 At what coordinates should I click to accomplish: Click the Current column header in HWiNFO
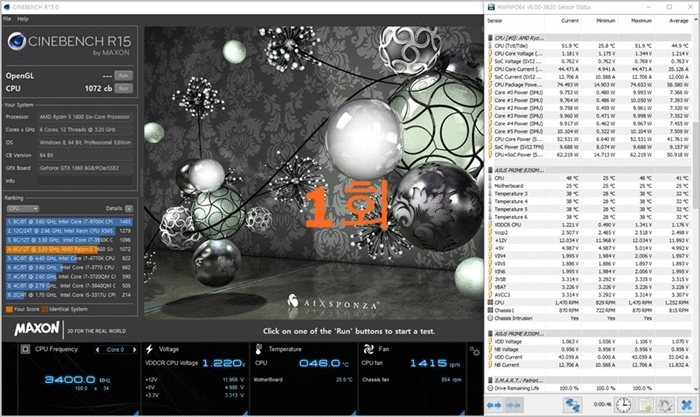pyautogui.click(x=570, y=21)
